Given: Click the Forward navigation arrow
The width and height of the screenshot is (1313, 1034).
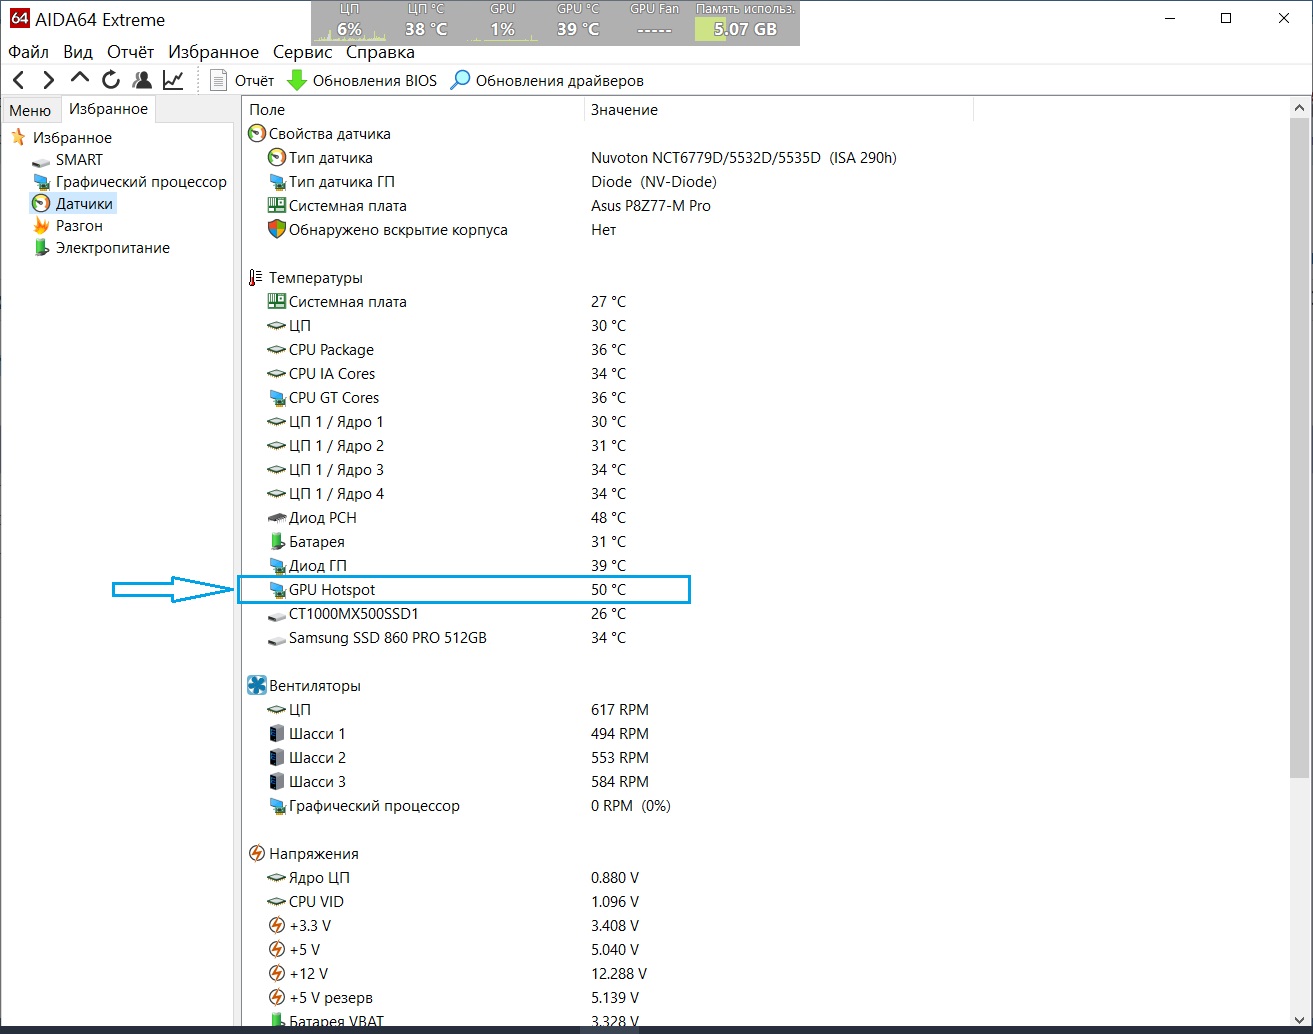Looking at the screenshot, I should (48, 80).
